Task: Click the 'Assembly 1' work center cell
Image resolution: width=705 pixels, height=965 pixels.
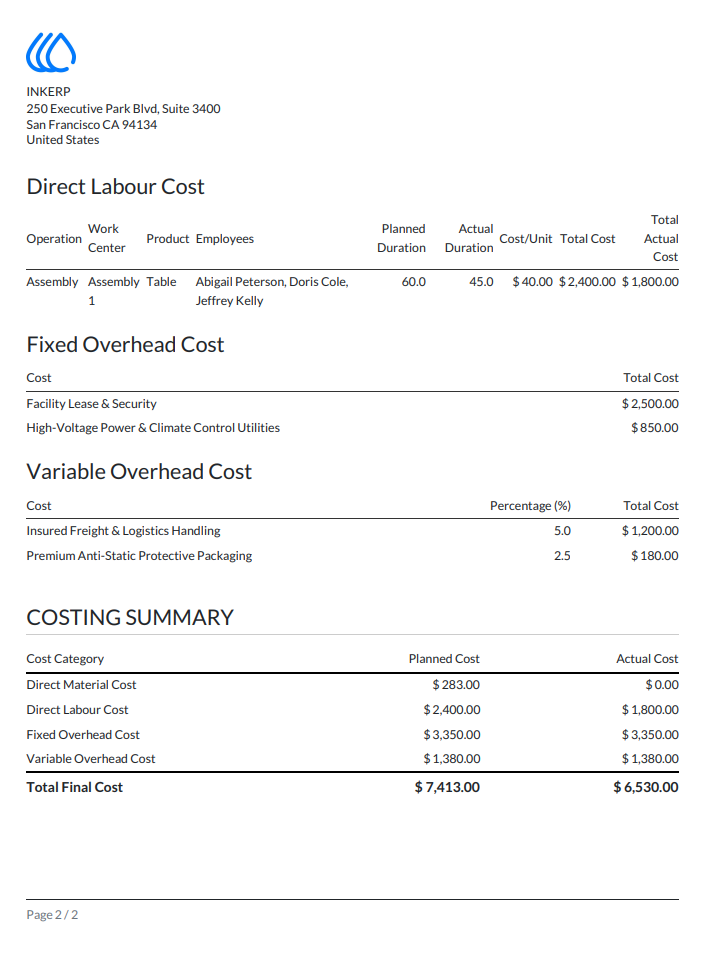Action: (x=114, y=291)
